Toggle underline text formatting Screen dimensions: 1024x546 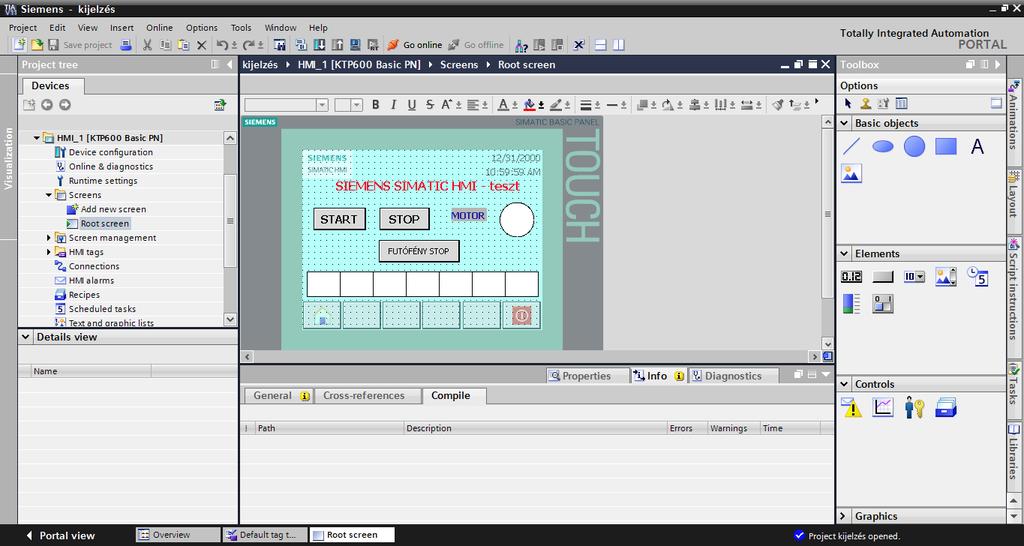click(411, 104)
